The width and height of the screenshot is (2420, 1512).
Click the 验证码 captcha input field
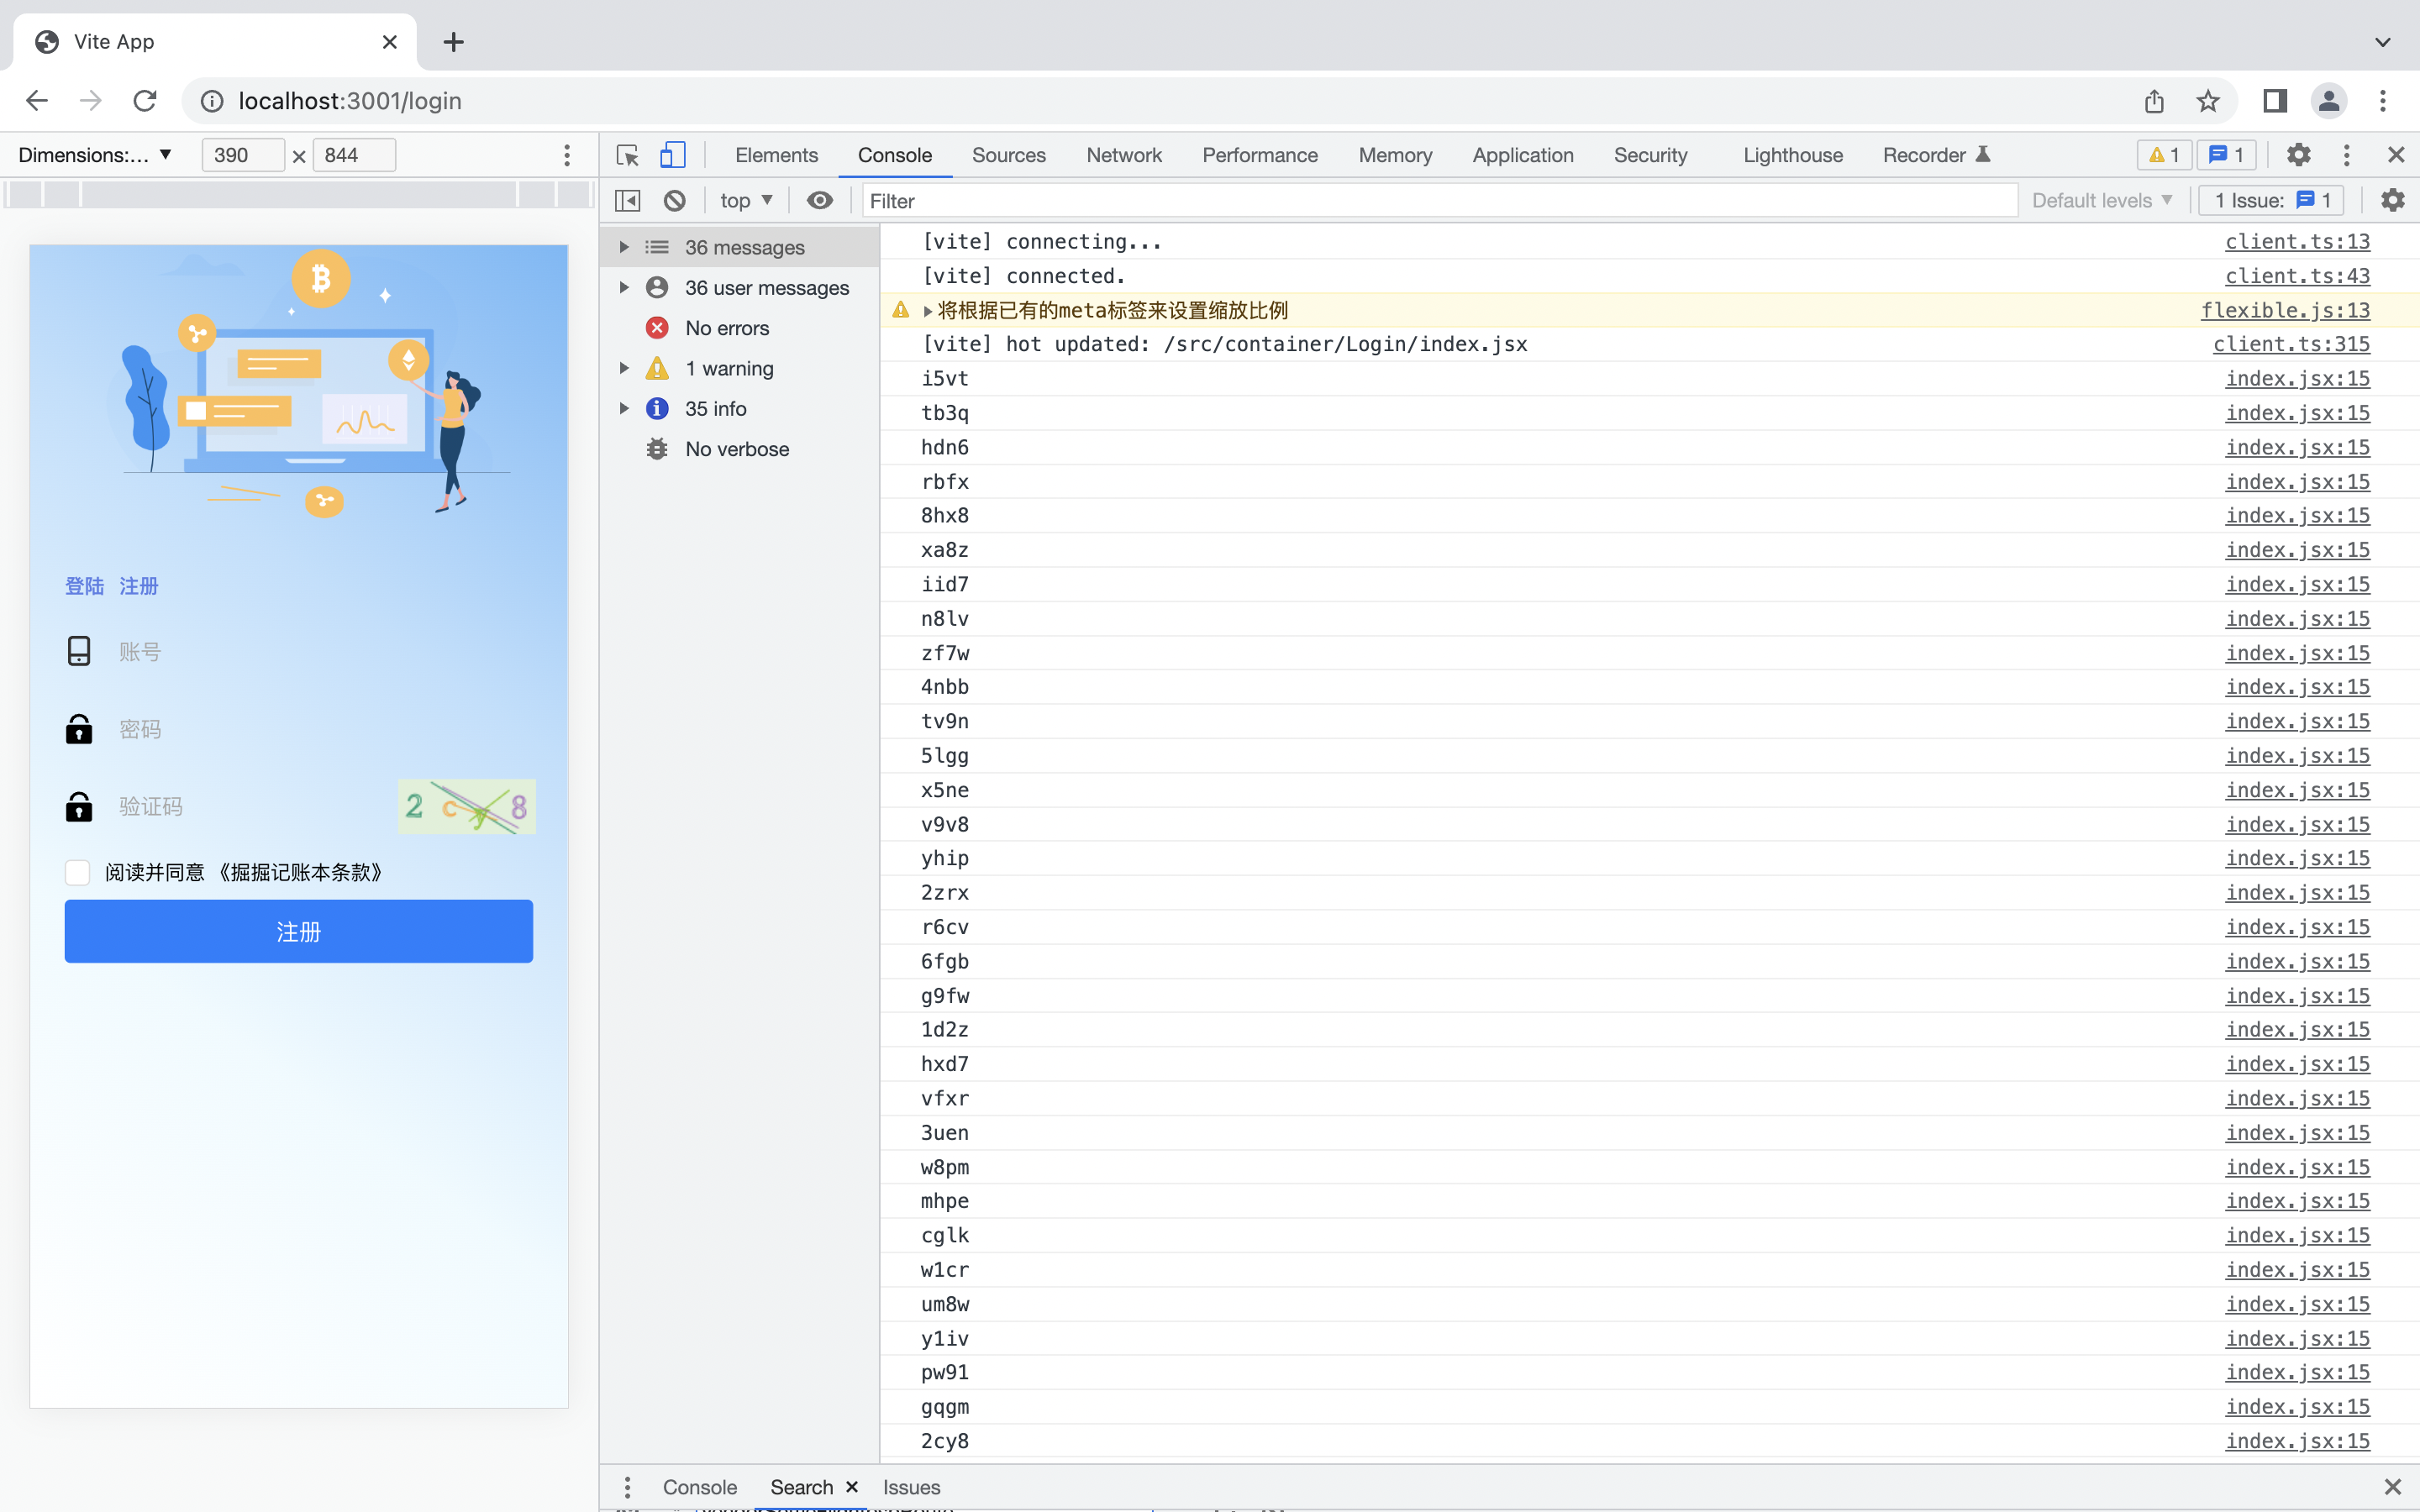click(x=250, y=806)
